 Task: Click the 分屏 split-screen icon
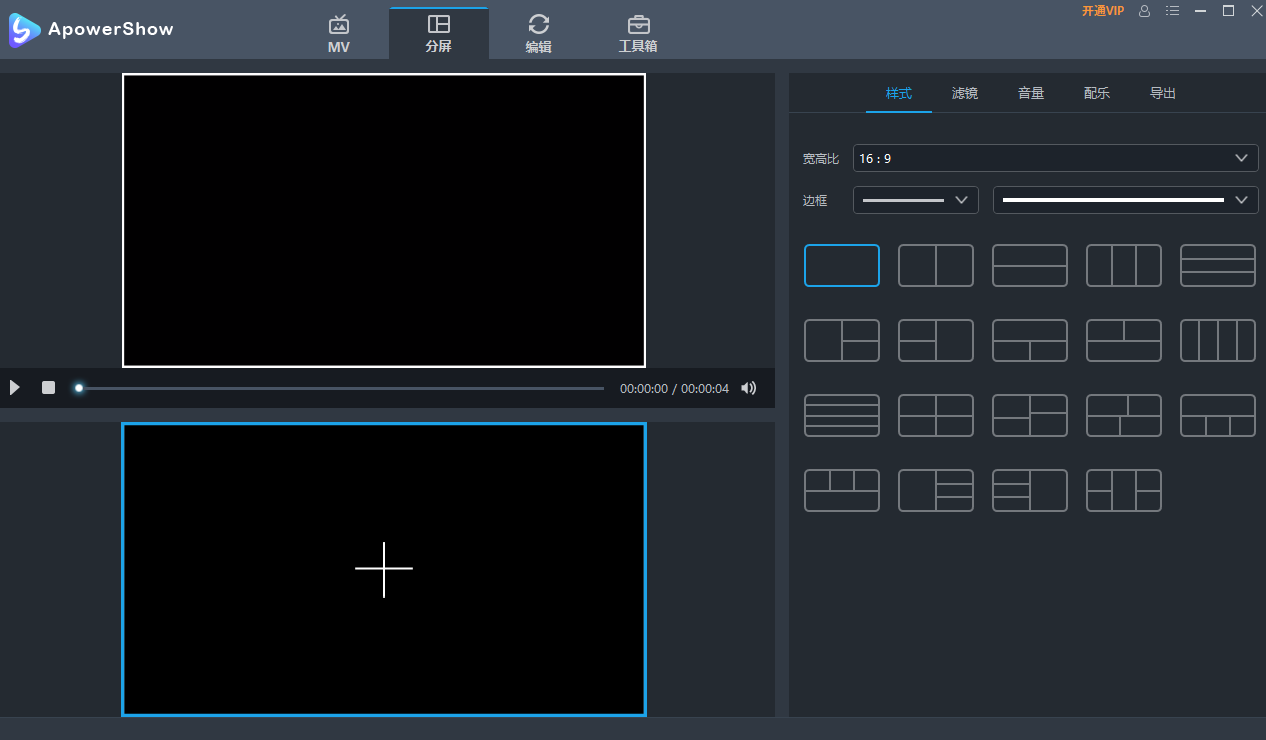click(439, 30)
